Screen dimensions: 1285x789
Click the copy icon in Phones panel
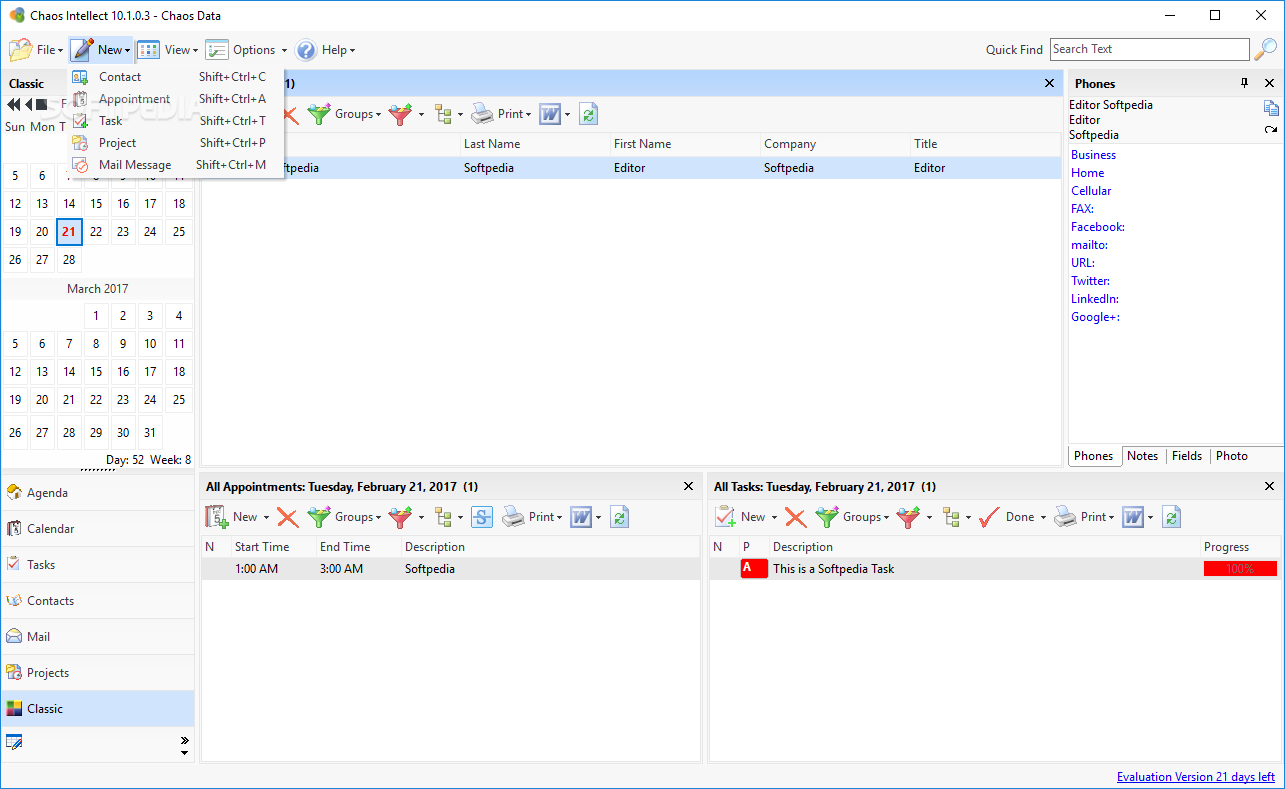[1271, 108]
